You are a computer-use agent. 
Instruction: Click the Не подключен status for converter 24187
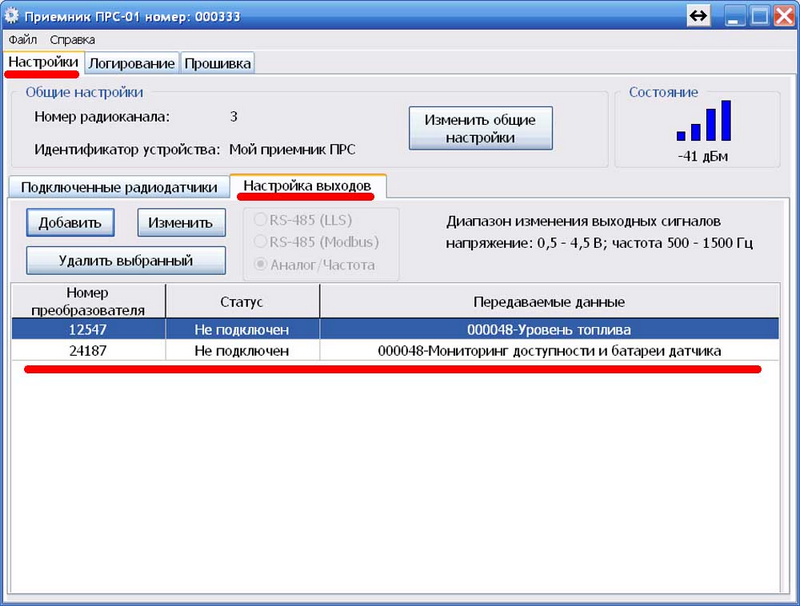point(242,350)
